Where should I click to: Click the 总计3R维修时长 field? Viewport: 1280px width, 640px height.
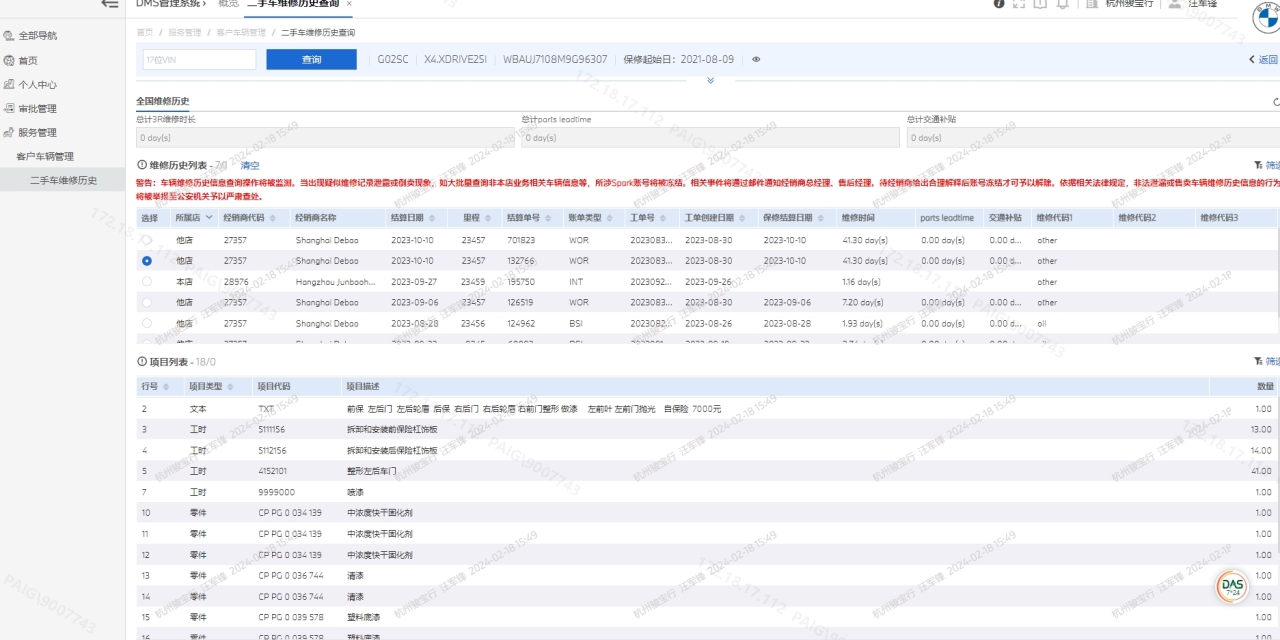325,138
